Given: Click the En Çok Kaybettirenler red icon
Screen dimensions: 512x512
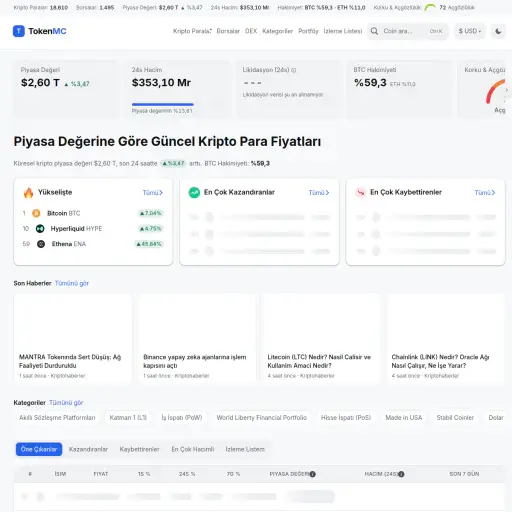Looking at the screenshot, I should [x=360, y=192].
